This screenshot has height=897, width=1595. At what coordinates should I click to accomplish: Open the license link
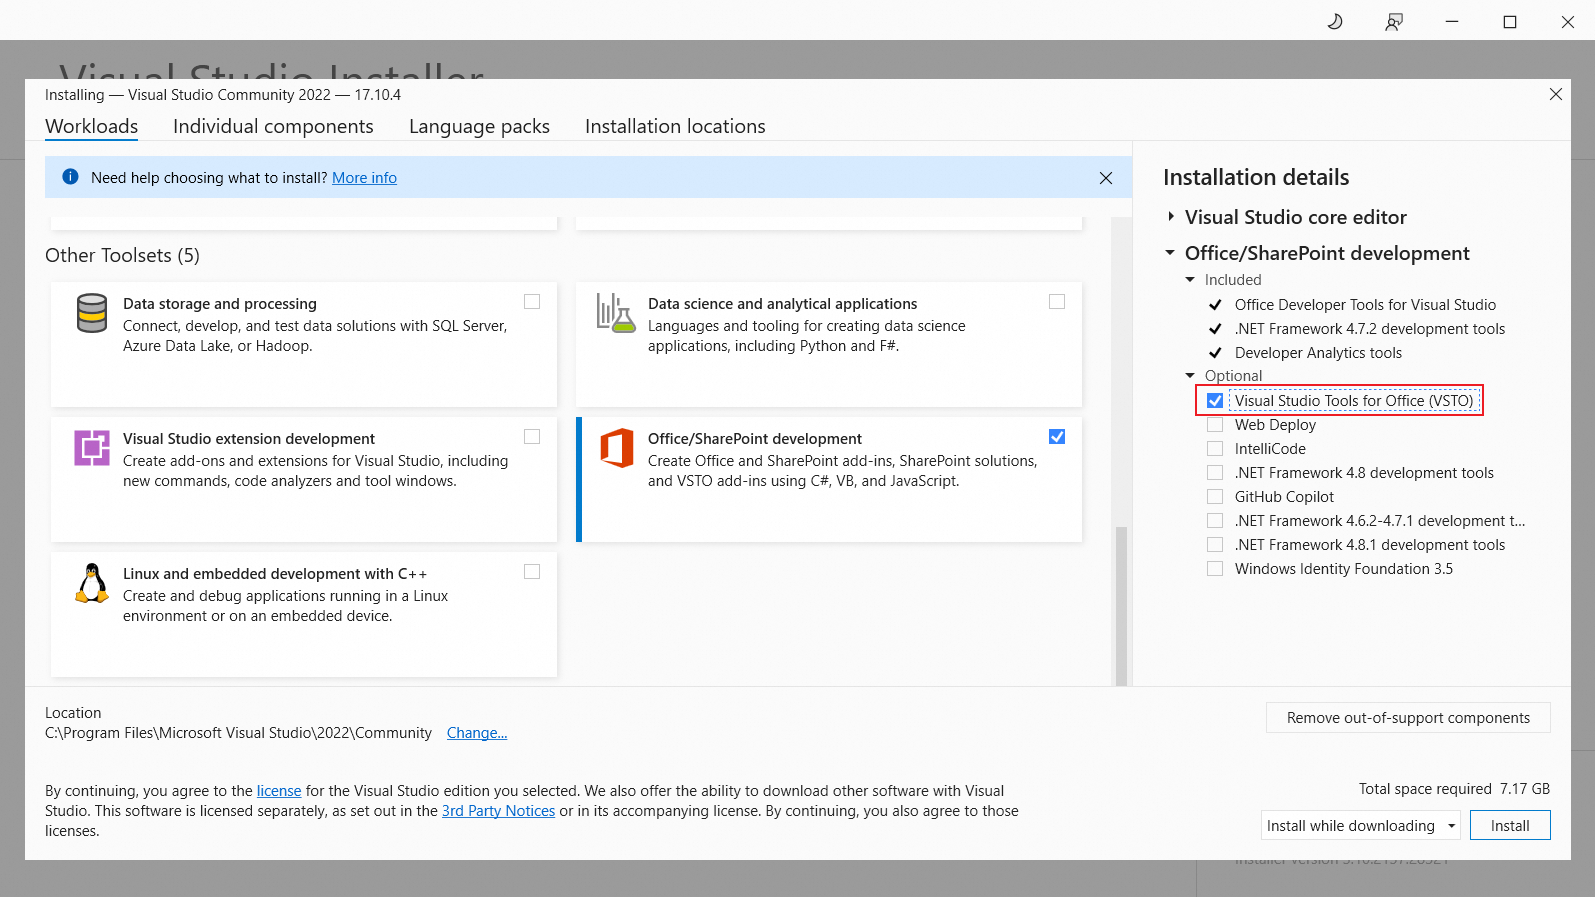pos(279,791)
